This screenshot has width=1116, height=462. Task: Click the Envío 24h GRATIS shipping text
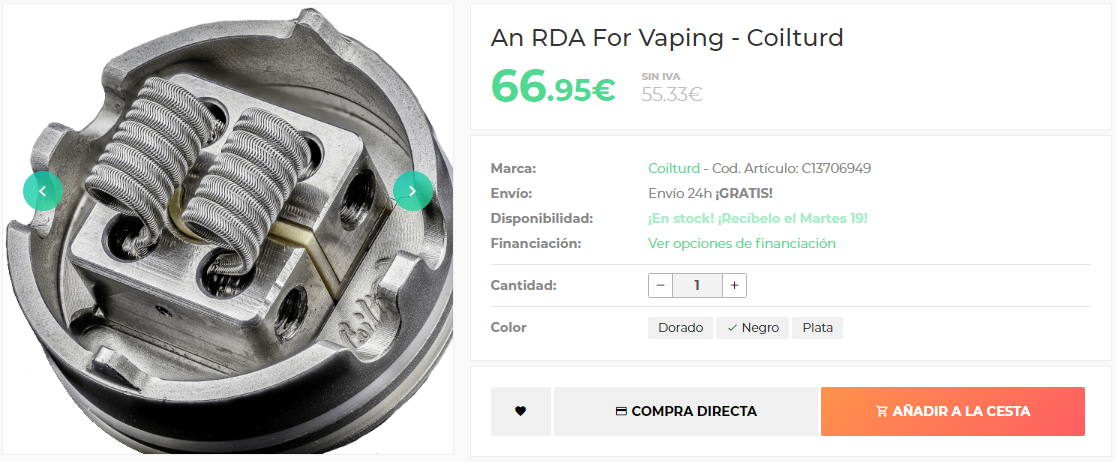point(710,194)
